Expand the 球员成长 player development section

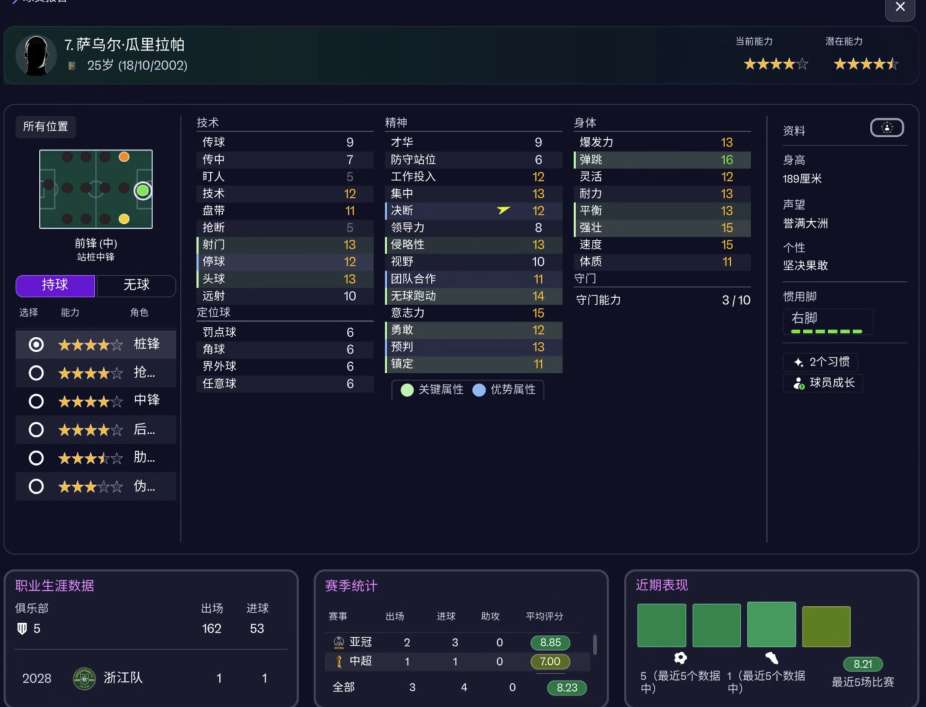[823, 383]
